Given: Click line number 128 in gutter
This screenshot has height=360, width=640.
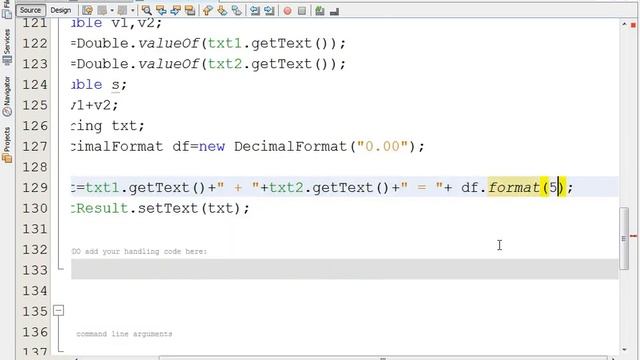Looking at the screenshot, I should pos(35,167).
